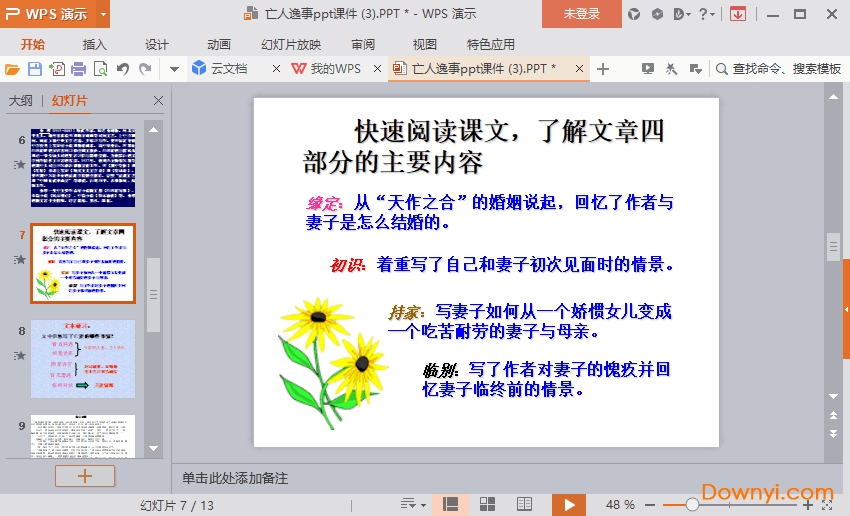Screen dimensions: 850x516
Task: Open the 插入 ribbon tab
Action: (94, 44)
